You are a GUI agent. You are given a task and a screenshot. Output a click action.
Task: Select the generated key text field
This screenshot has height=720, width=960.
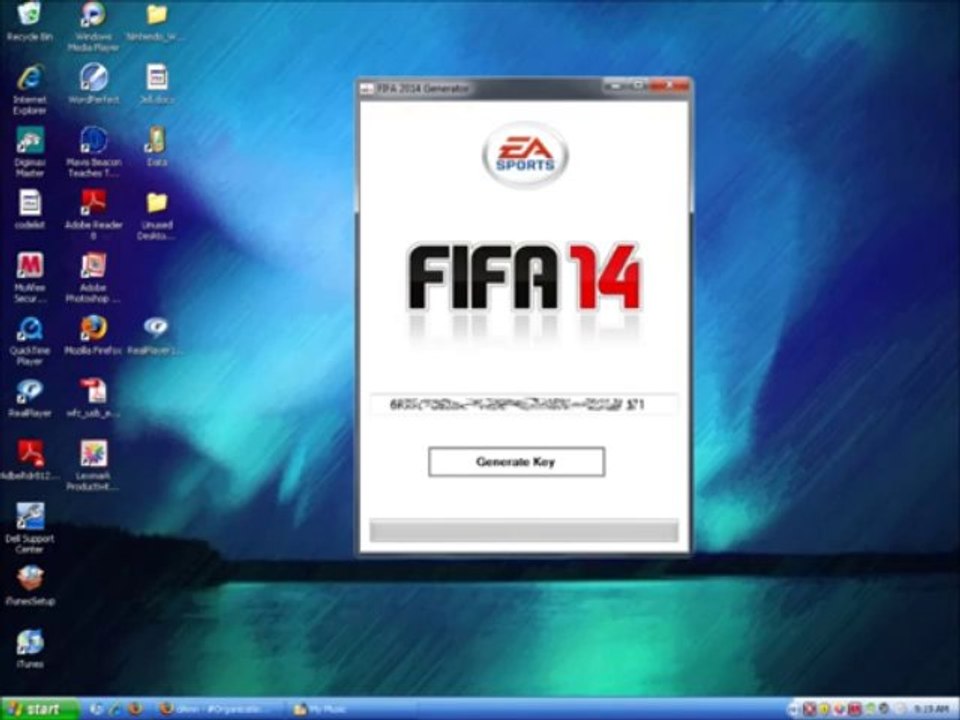(x=523, y=405)
